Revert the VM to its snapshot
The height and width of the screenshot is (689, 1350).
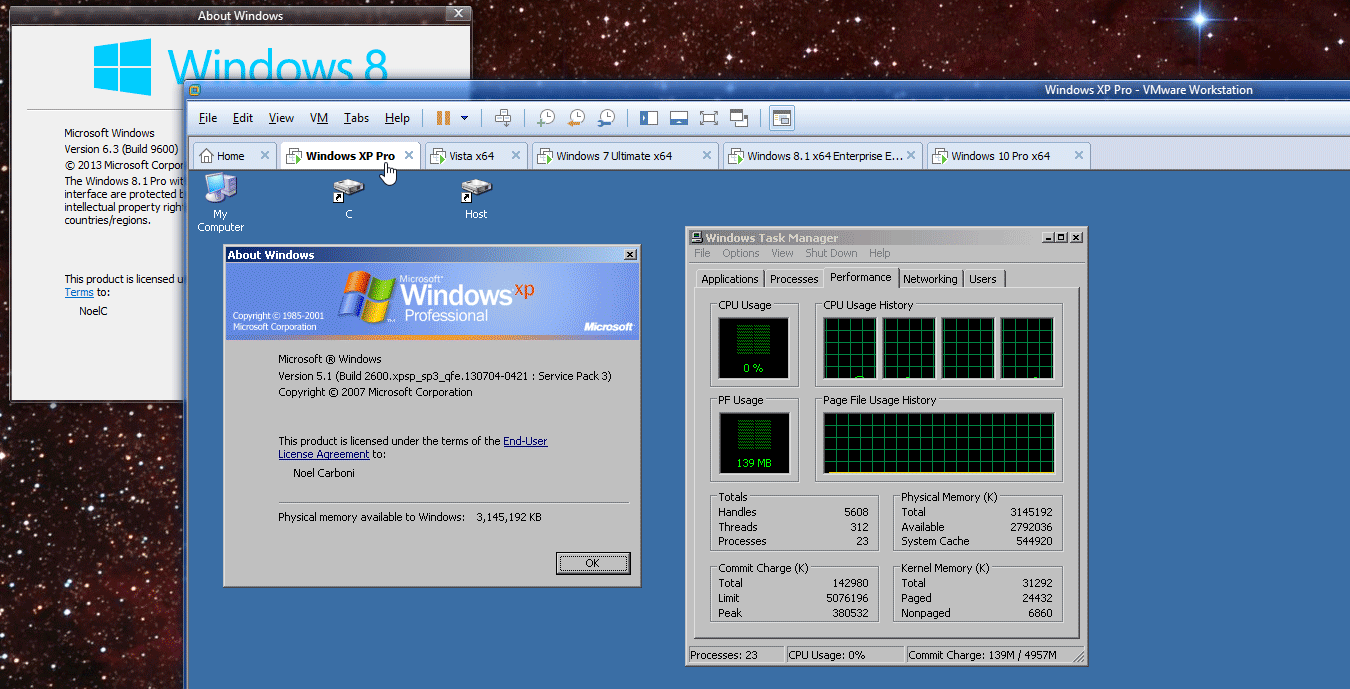(576, 118)
